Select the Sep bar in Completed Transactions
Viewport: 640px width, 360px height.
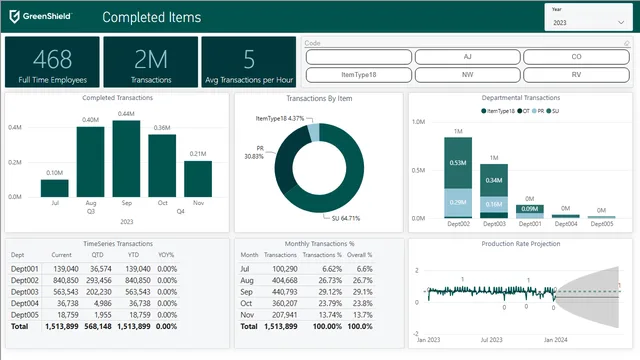(x=127, y=159)
